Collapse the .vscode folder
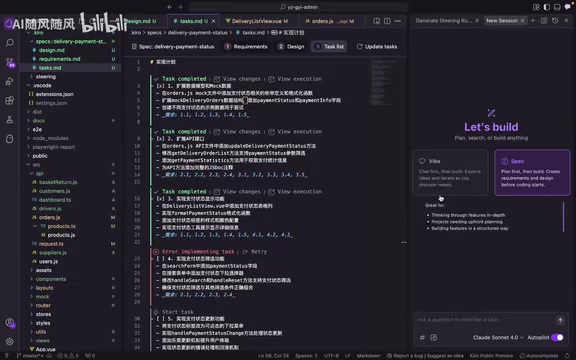 42,85
